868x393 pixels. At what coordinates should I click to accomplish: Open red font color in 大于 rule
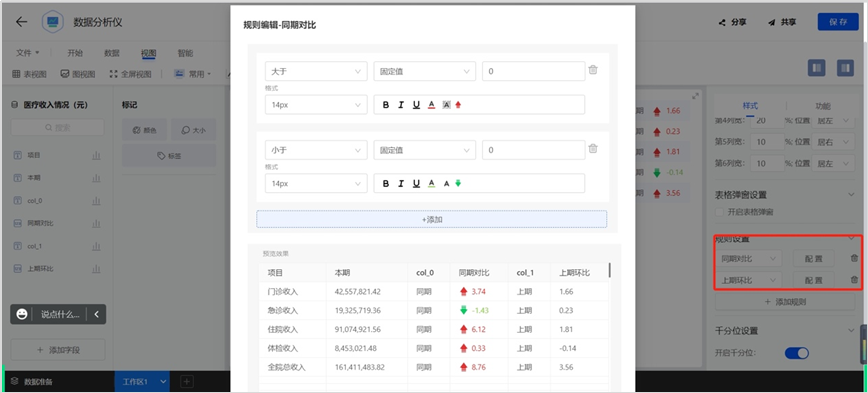click(x=431, y=105)
